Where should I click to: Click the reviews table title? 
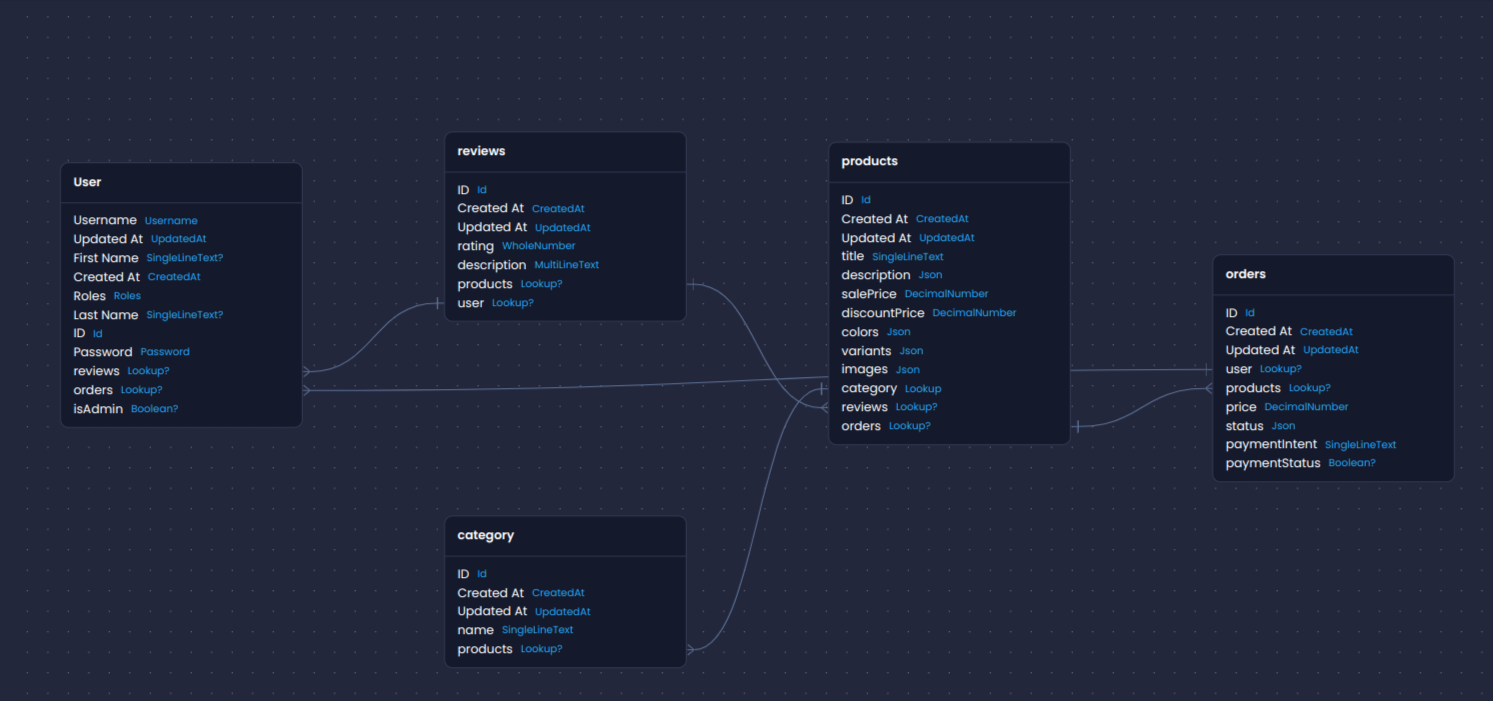coord(481,151)
